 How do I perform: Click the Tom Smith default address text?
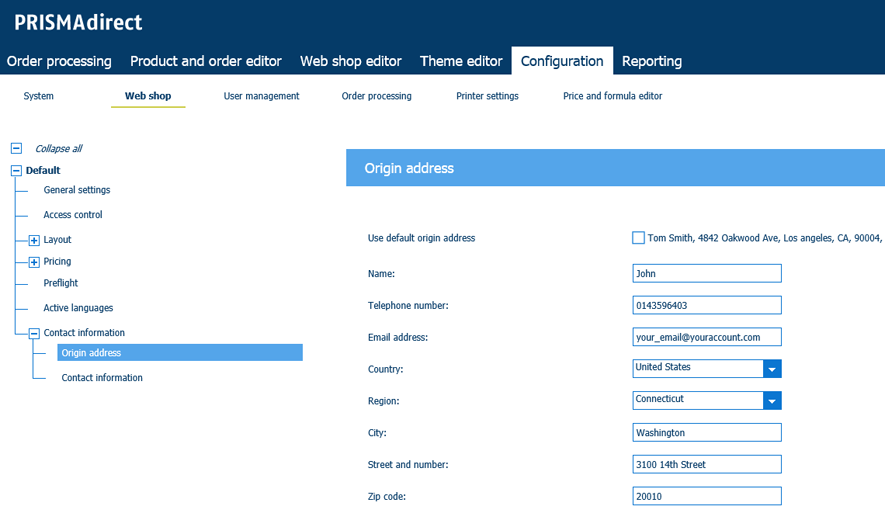click(765, 238)
